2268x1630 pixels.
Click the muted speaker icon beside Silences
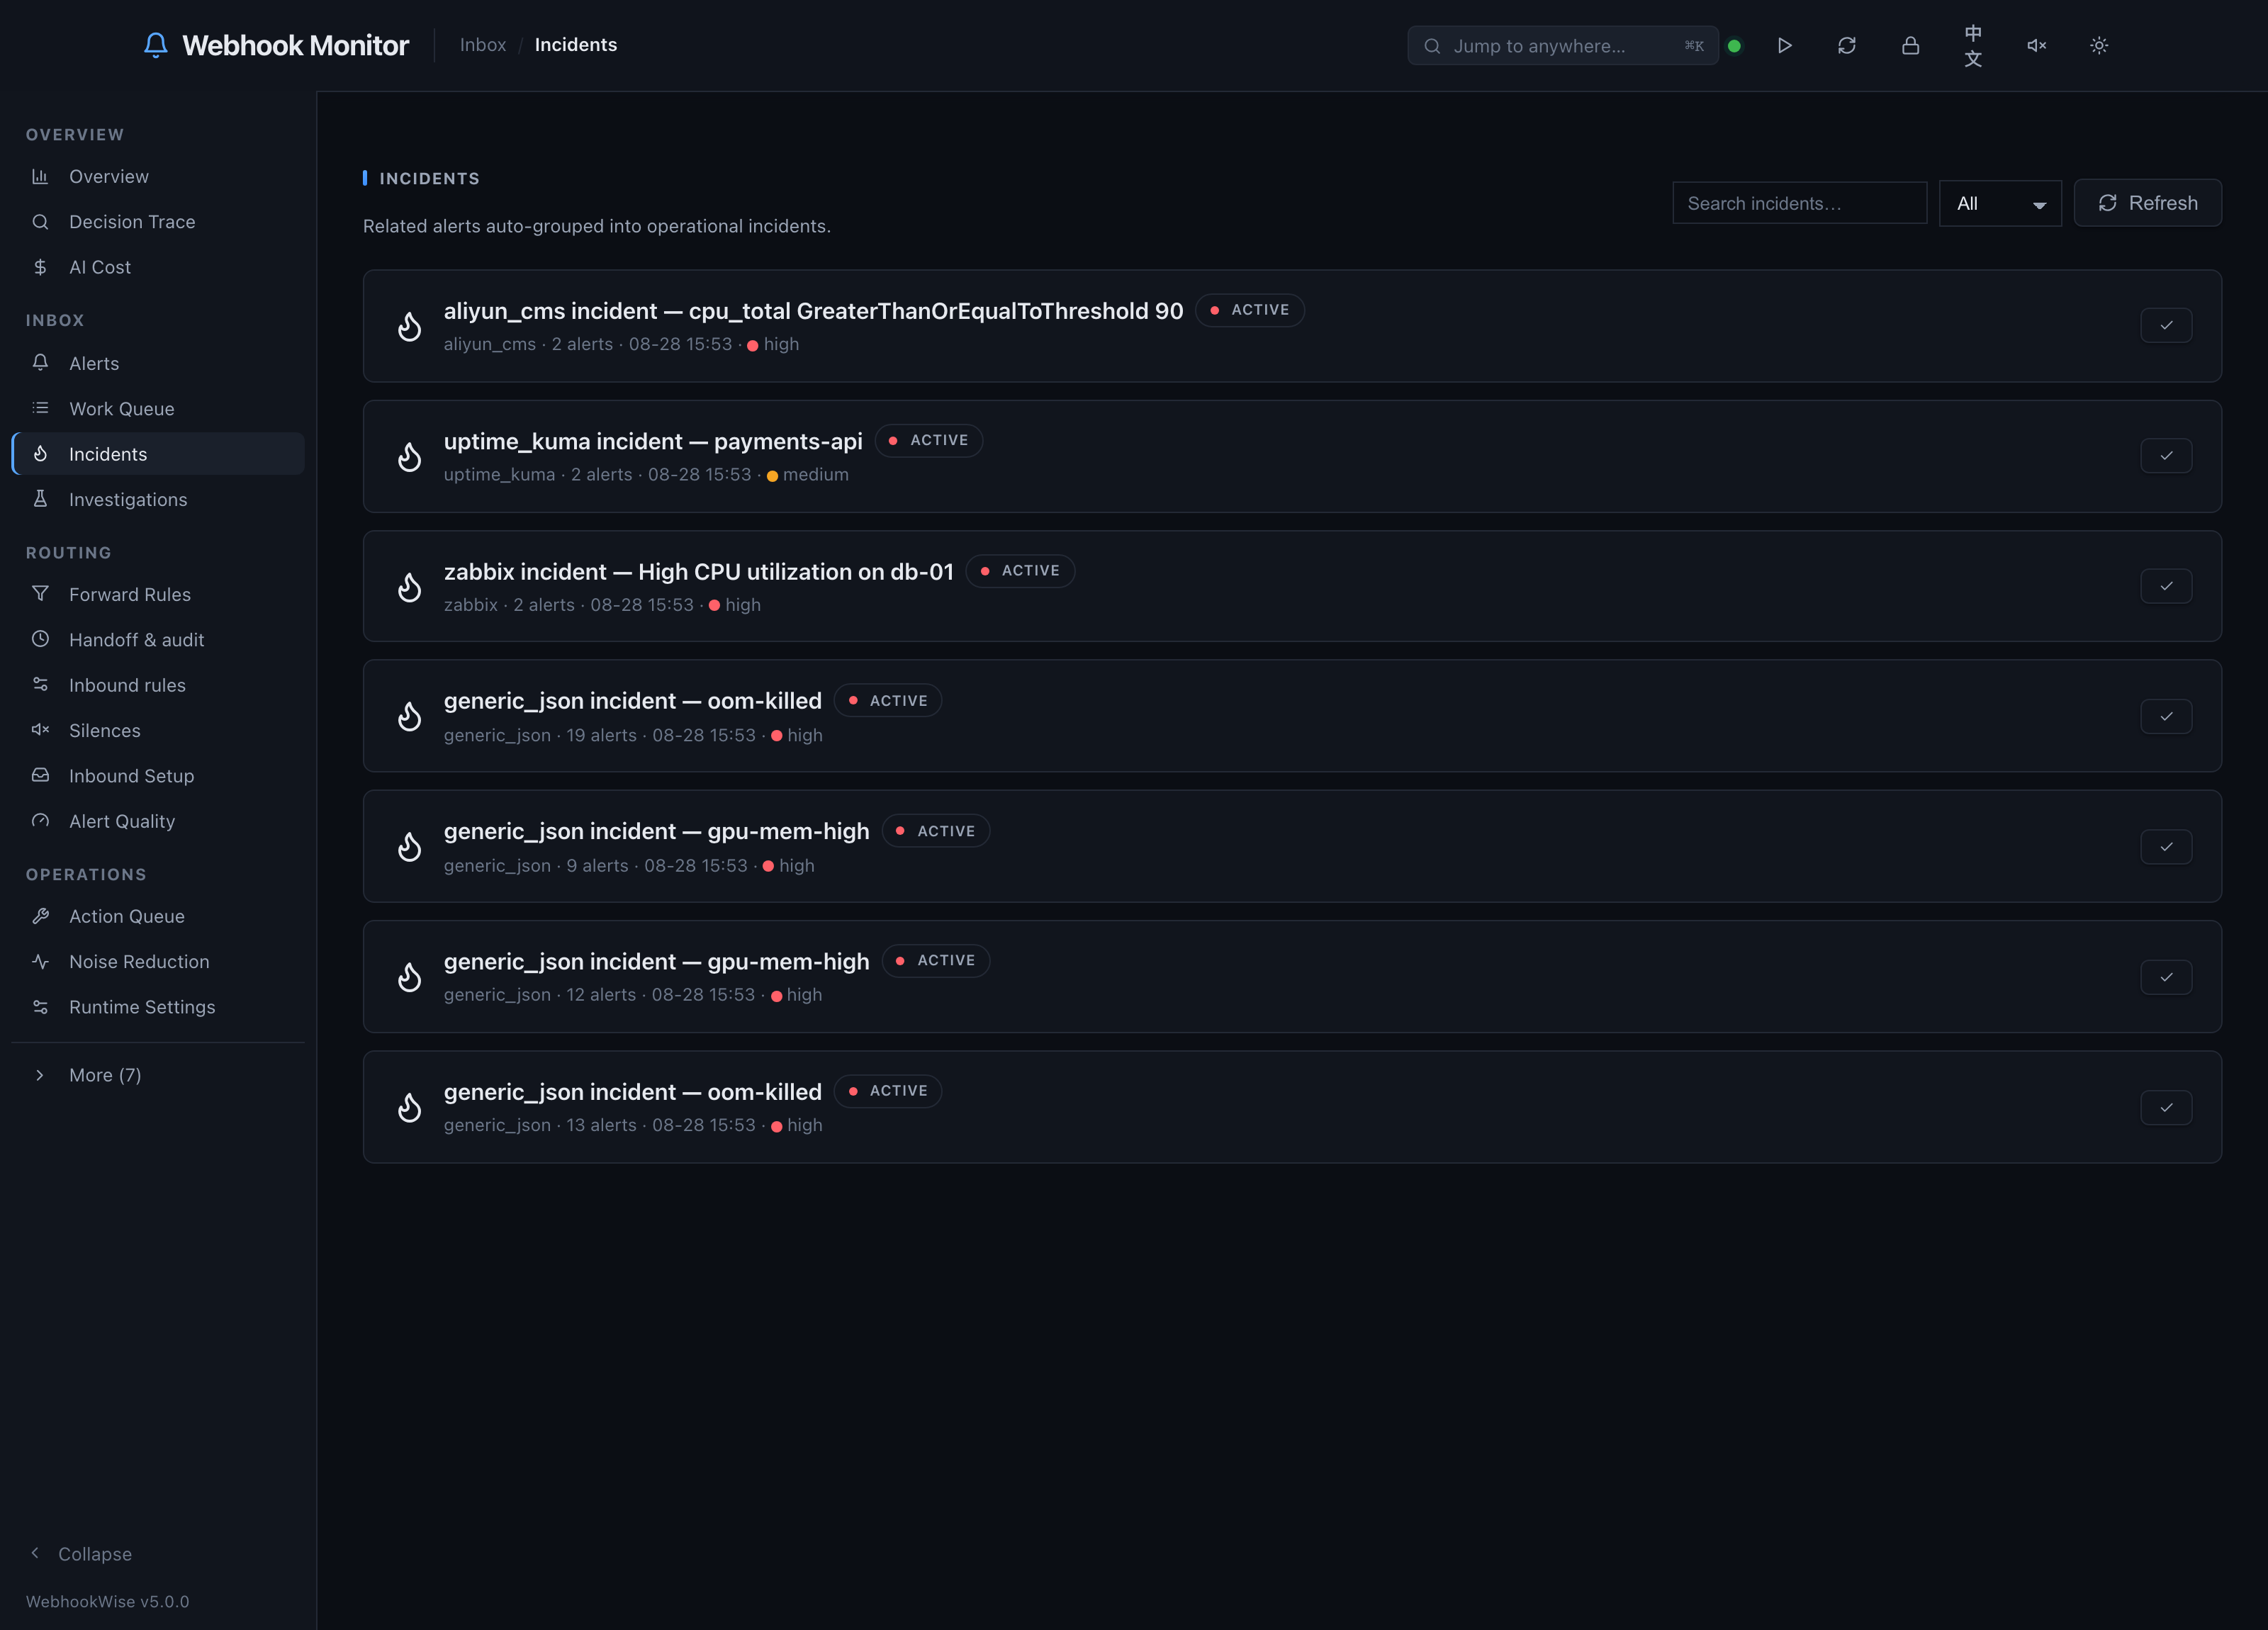[x=40, y=730]
